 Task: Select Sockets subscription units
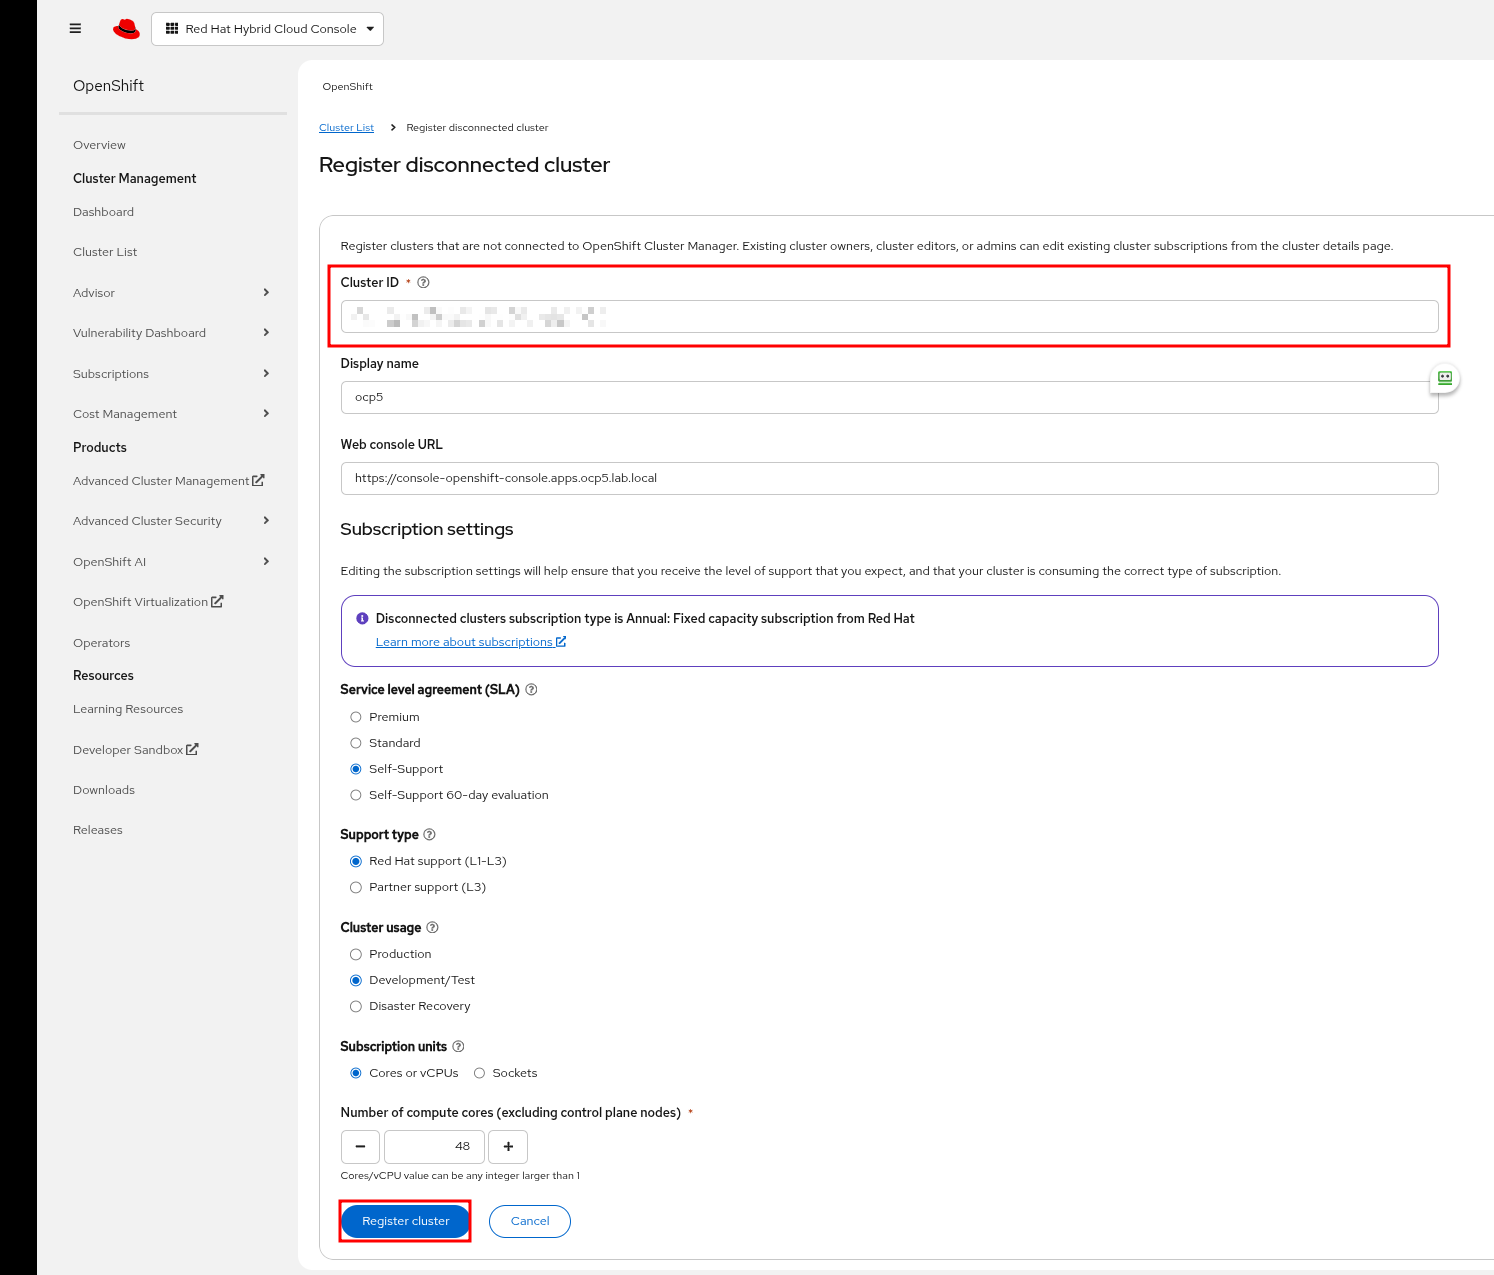click(x=480, y=1073)
